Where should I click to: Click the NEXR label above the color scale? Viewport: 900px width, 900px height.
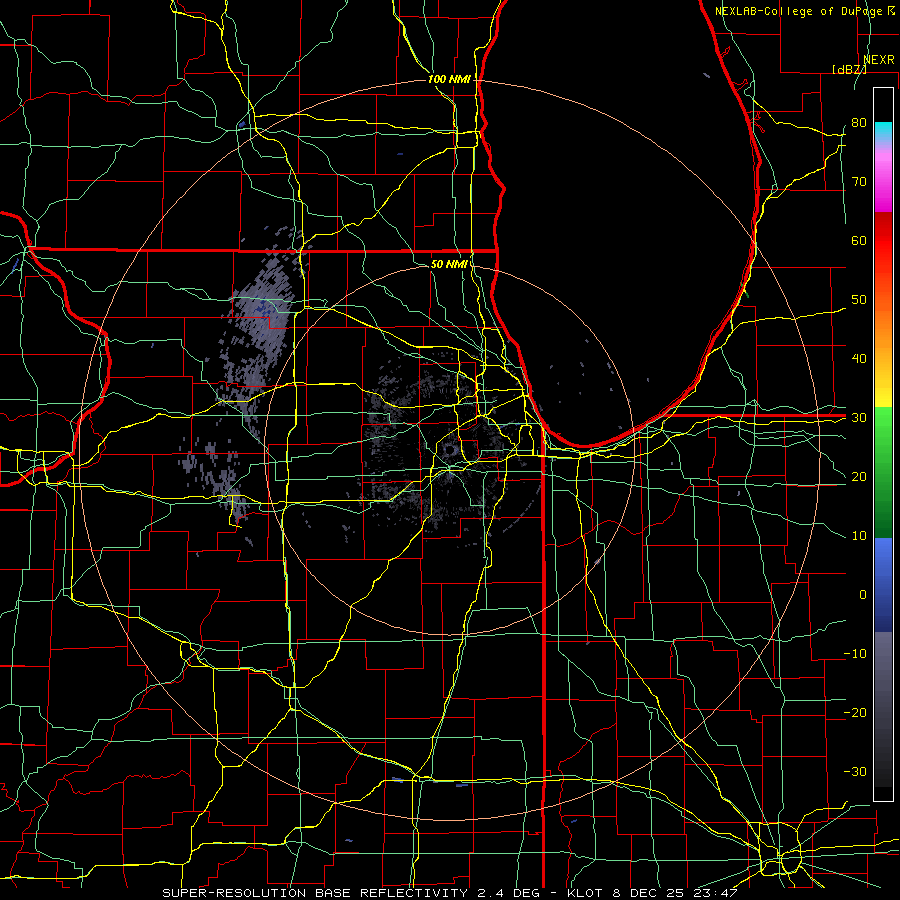[x=879, y=60]
